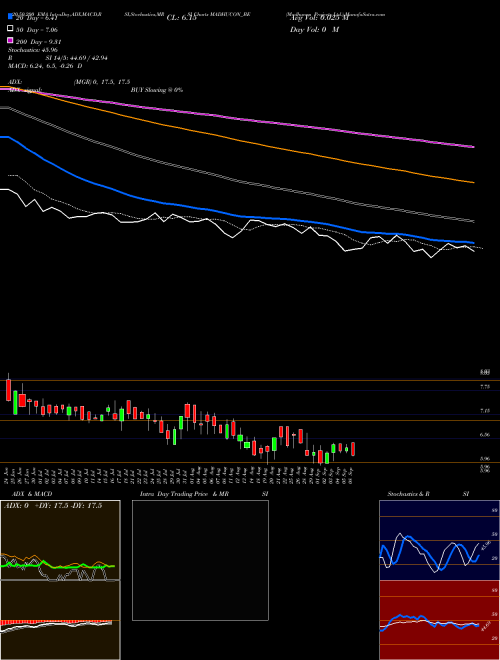Click the 'Avg Vol: 0.025 M' label
Image resolution: width=500 pixels, height=660 pixels.
click(x=319, y=18)
